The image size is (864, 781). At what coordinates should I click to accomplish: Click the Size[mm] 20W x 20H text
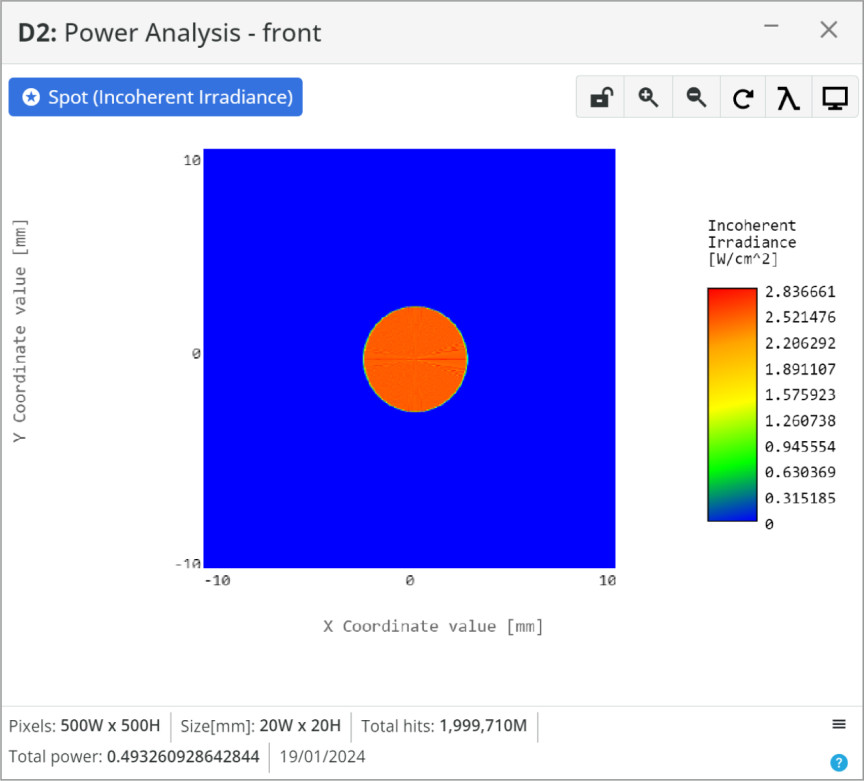pyautogui.click(x=261, y=725)
